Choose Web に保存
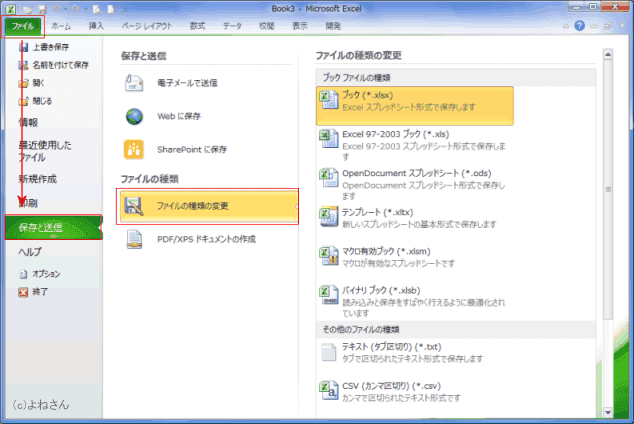This screenshot has width=634, height=424. tap(179, 116)
